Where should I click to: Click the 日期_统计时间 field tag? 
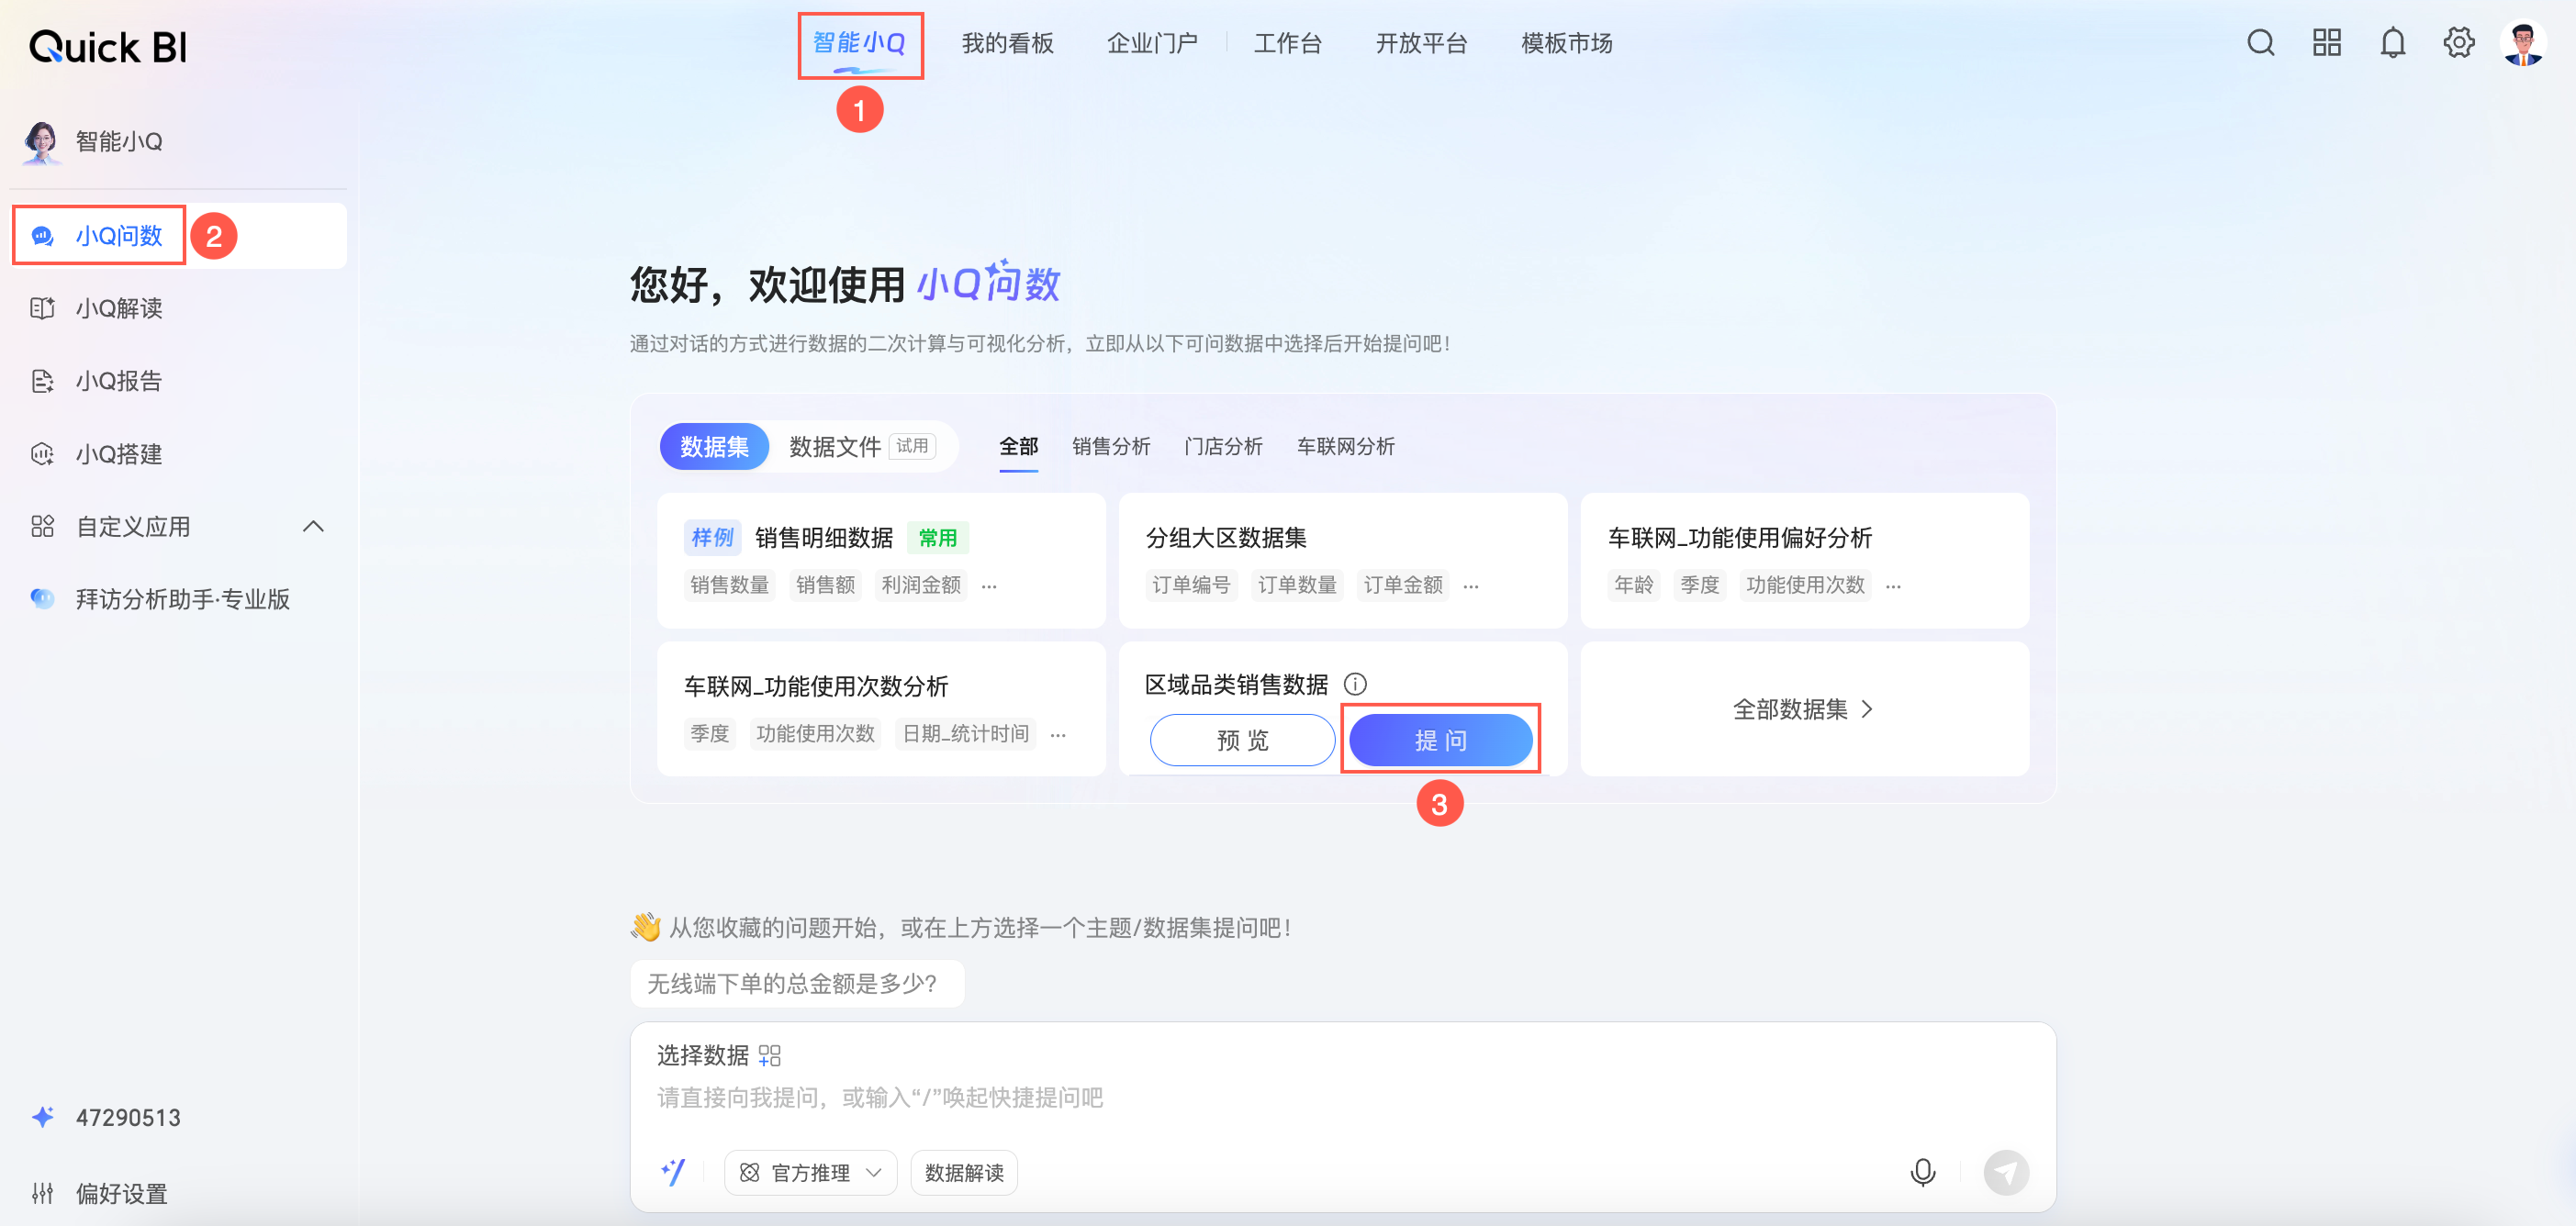(965, 734)
